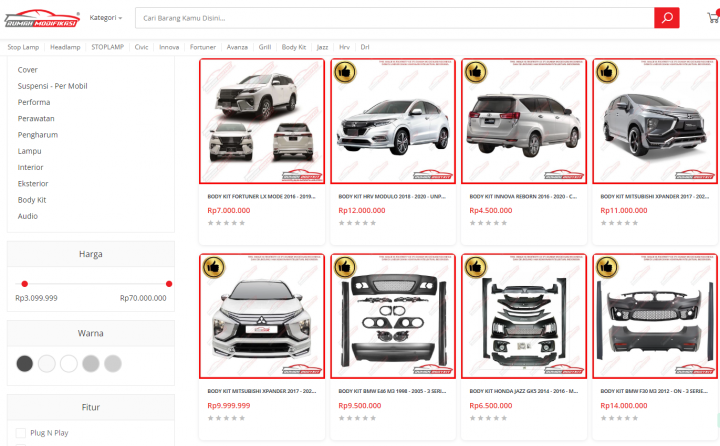The height and width of the screenshot is (446, 720).
Task: Click thumbs-up badge on HRV Modulo card
Action: 345,72
